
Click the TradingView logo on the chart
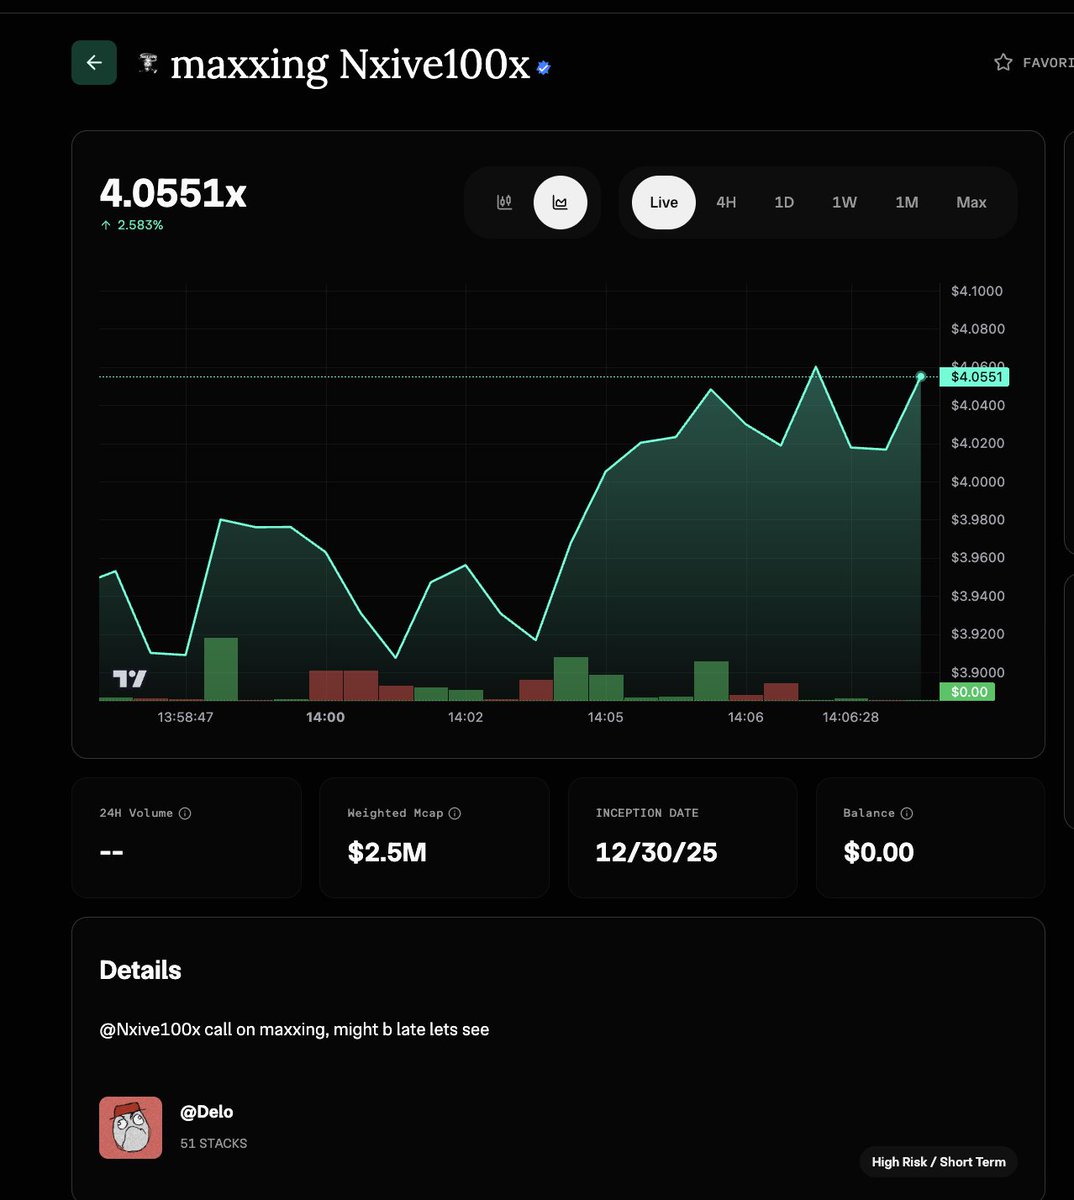pyautogui.click(x=128, y=678)
